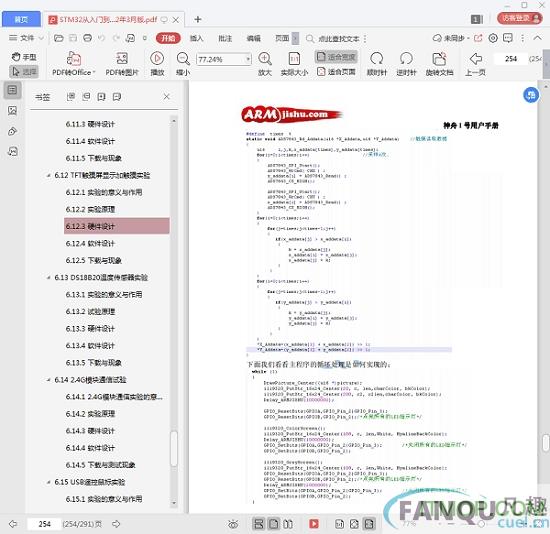Click the print icon in quick toolbar
The image size is (550, 534).
pos(87,38)
